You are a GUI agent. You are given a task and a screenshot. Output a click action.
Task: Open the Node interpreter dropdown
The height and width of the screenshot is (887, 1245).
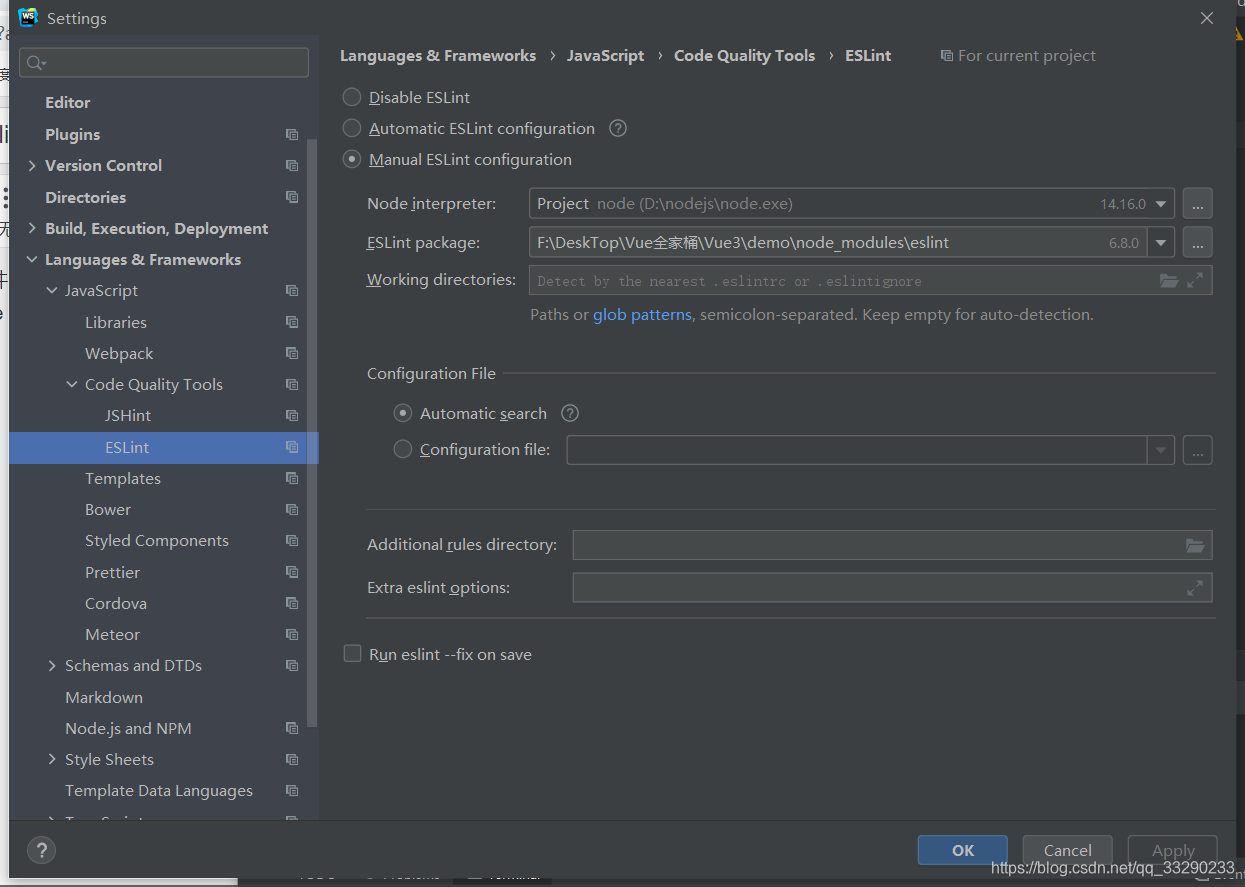[x=1161, y=204]
